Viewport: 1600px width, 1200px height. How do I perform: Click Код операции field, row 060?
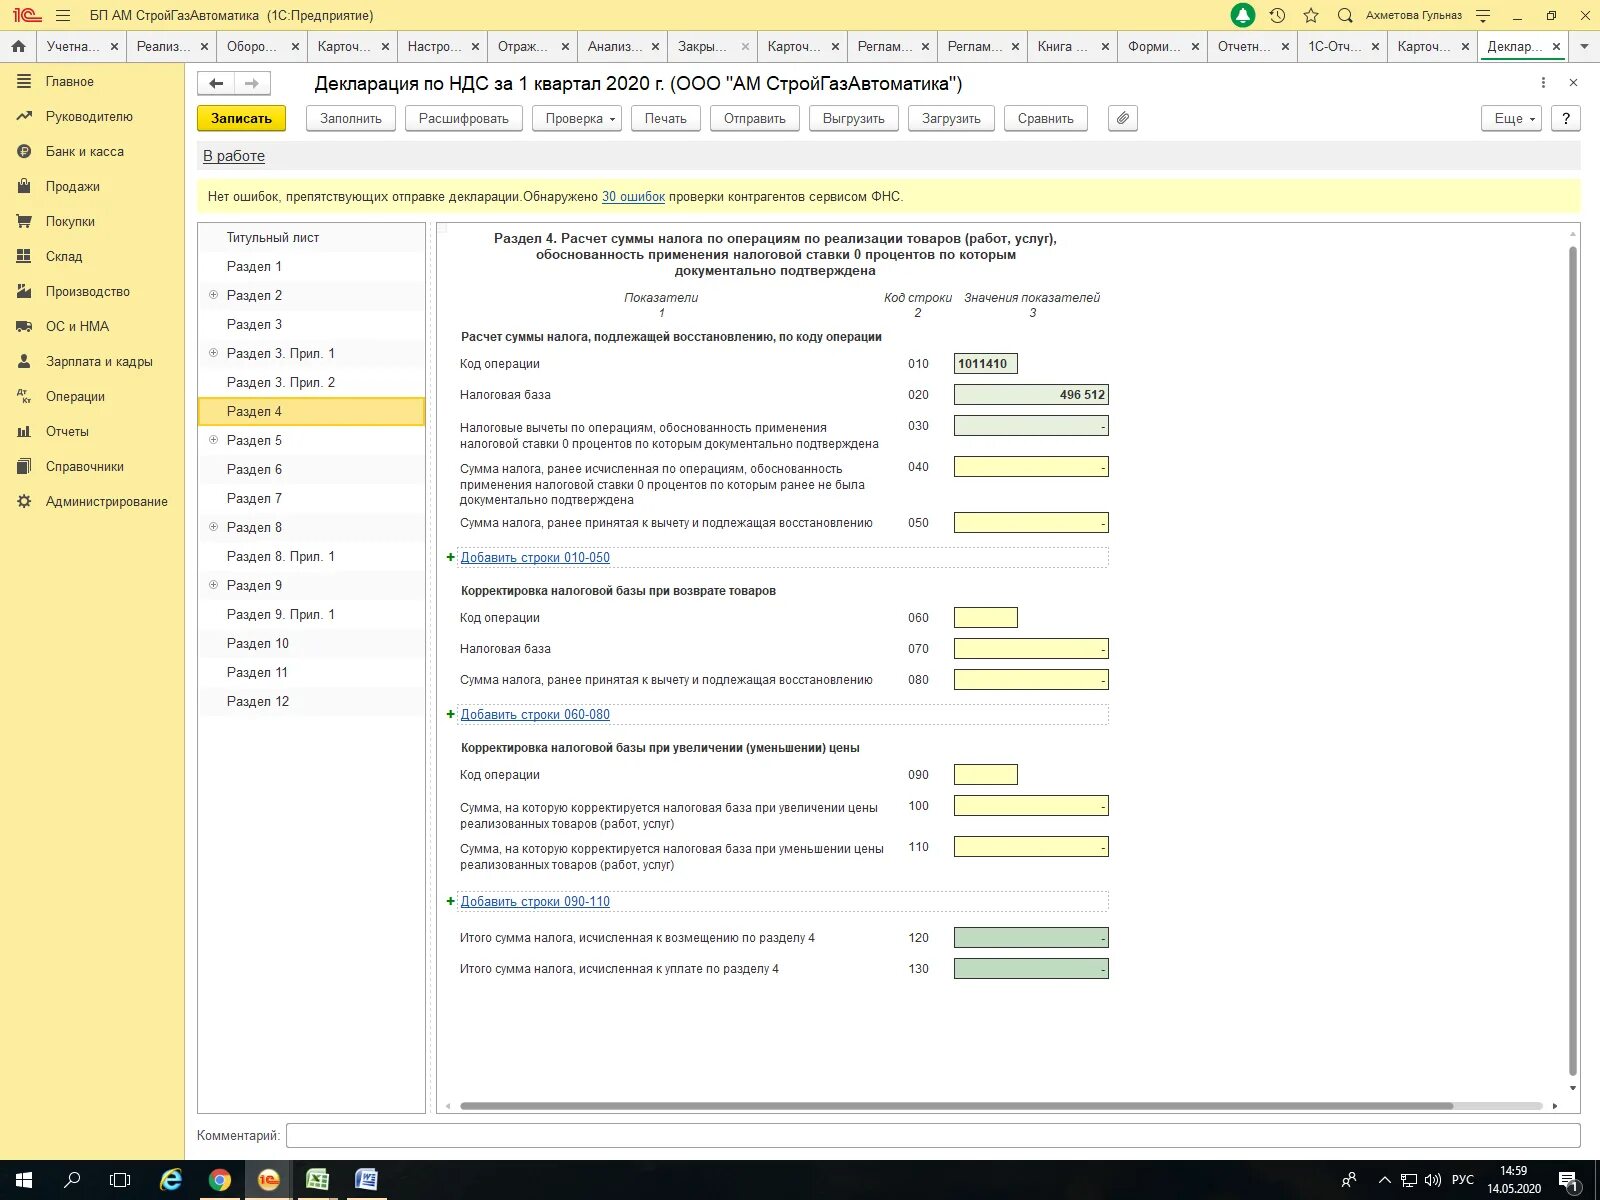tap(986, 618)
